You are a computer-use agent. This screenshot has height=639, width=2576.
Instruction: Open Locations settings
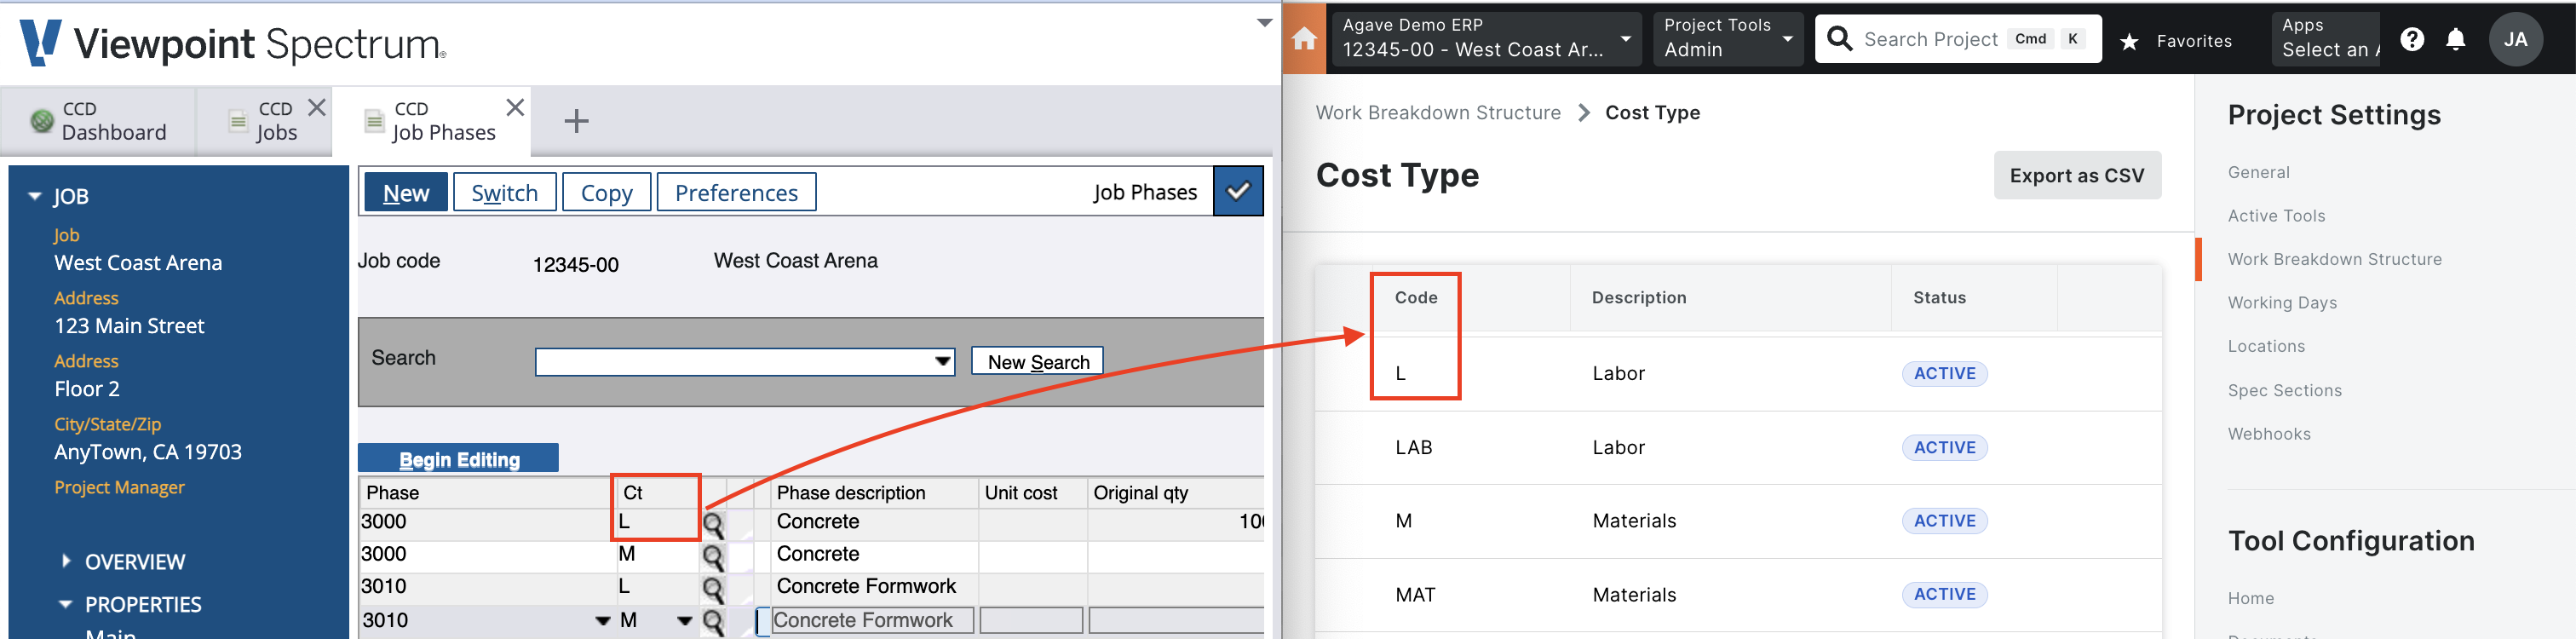(x=2265, y=346)
